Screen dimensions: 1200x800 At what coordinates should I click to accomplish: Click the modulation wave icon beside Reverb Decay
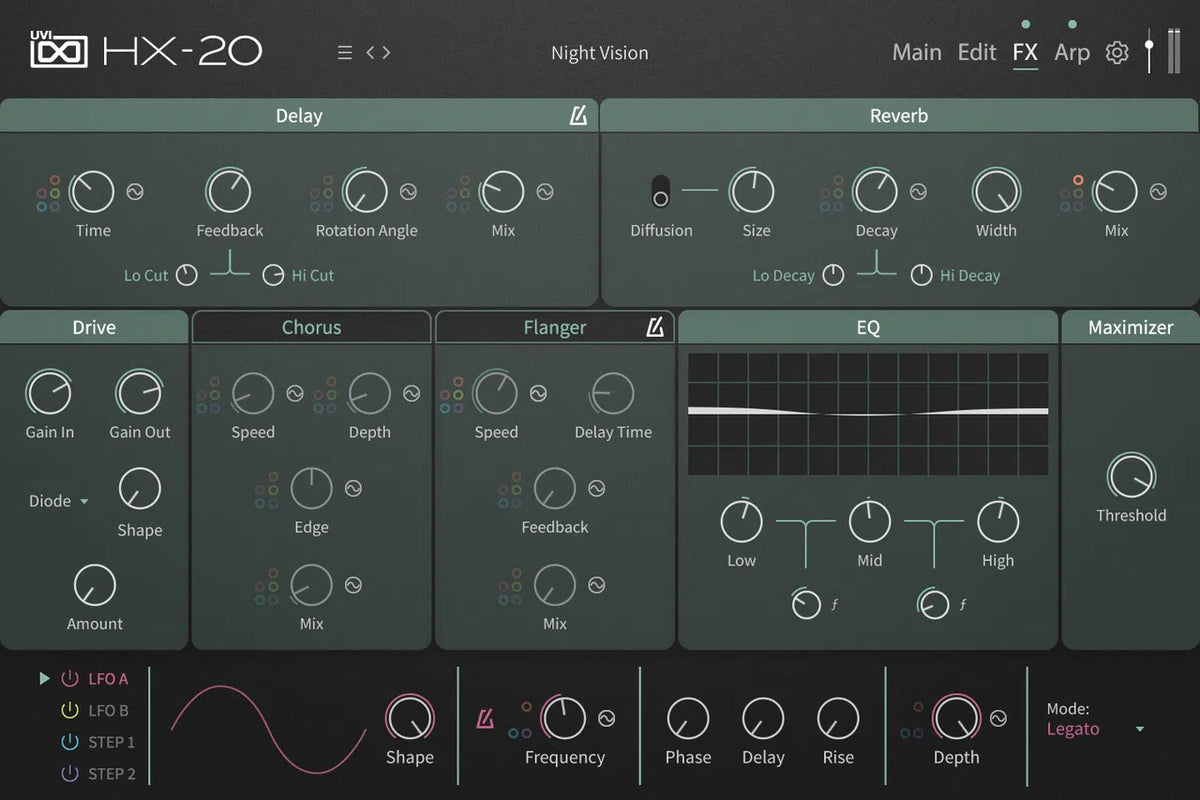click(918, 191)
